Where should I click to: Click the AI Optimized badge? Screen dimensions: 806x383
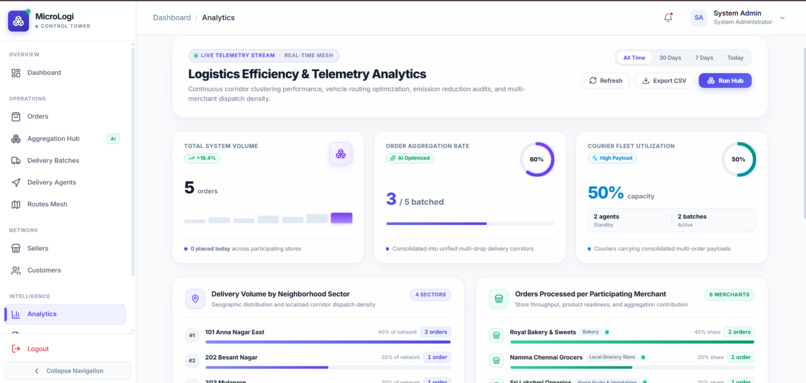point(410,158)
